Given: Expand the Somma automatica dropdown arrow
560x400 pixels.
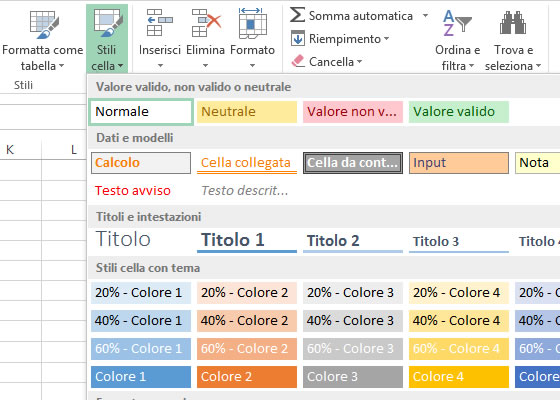Looking at the screenshot, I should point(425,16).
